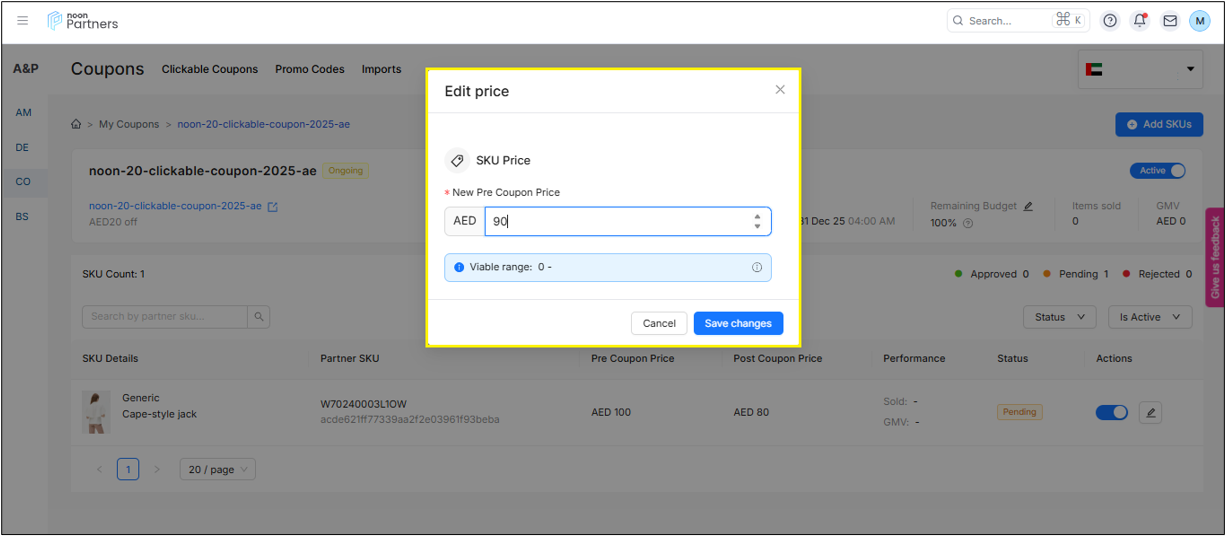
Task: Open the Imports tab
Action: pyautogui.click(x=381, y=69)
